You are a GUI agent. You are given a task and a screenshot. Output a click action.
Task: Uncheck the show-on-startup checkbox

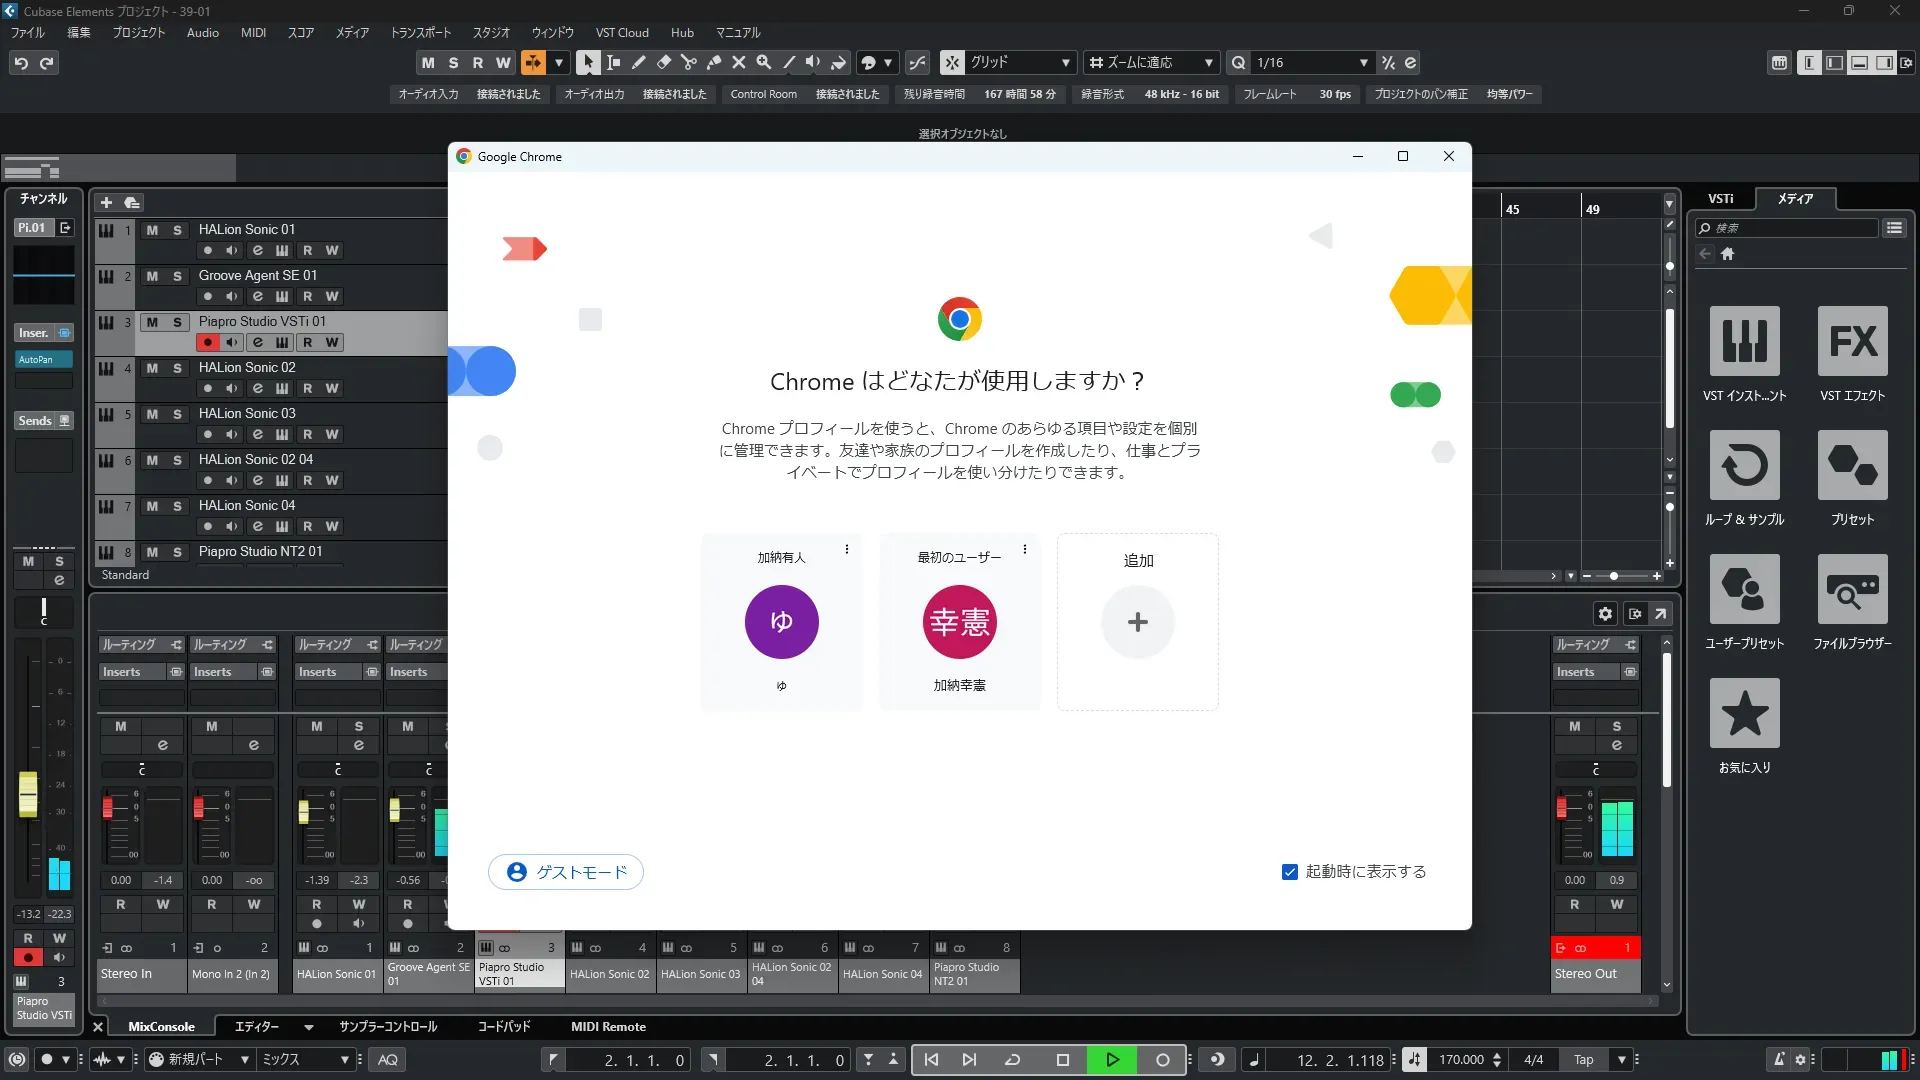1290,872
